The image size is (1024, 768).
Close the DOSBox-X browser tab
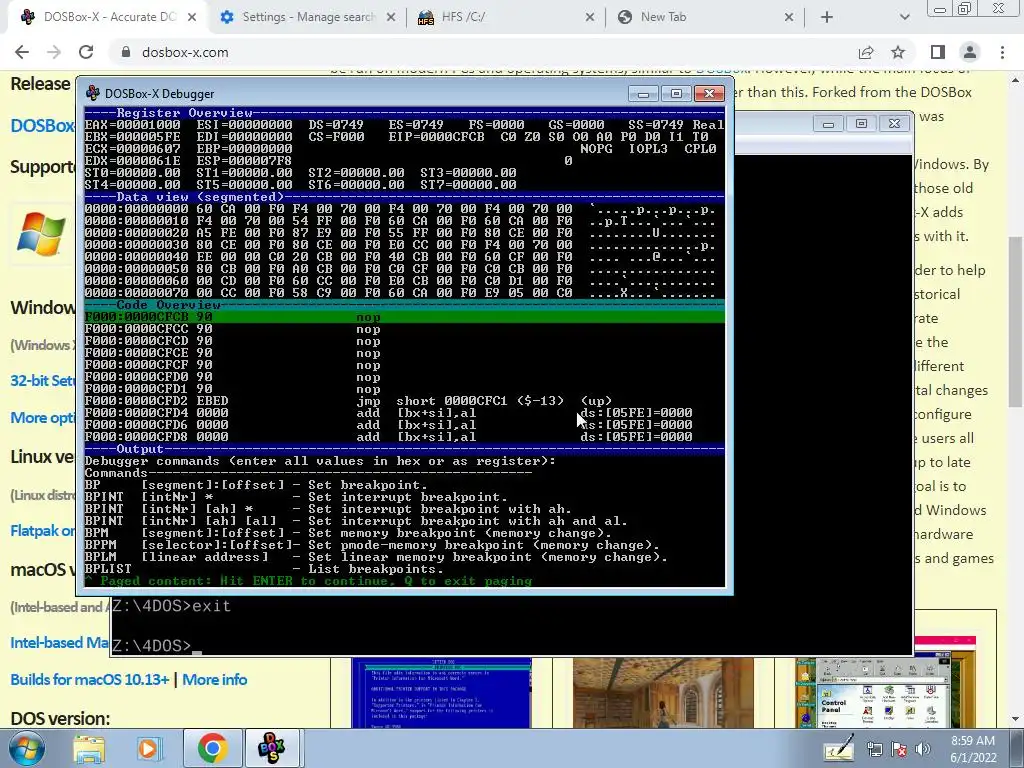(x=192, y=17)
